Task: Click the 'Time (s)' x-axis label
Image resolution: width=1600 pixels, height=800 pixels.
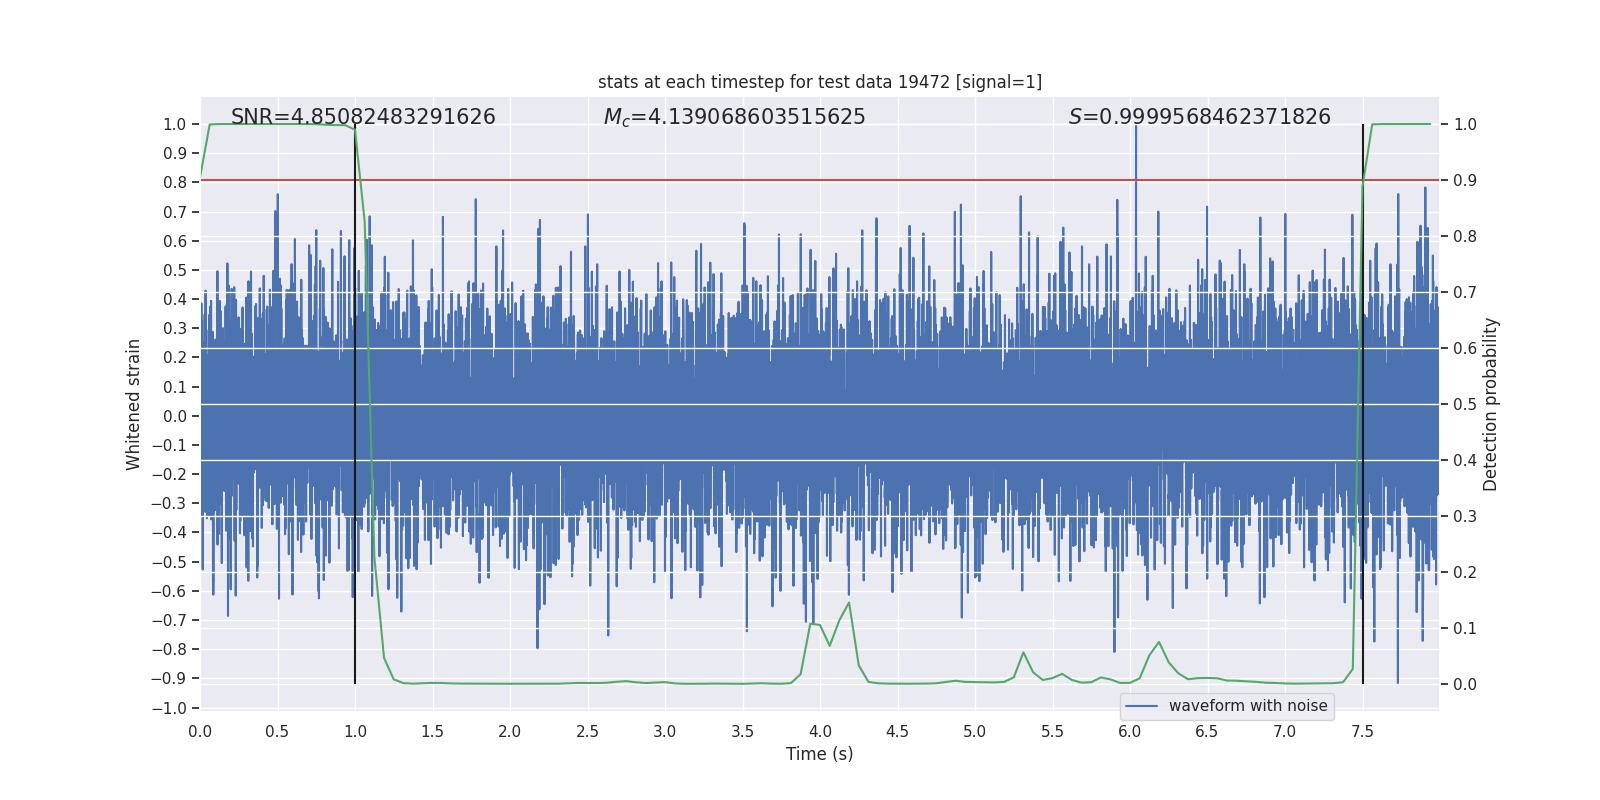Action: [819, 754]
